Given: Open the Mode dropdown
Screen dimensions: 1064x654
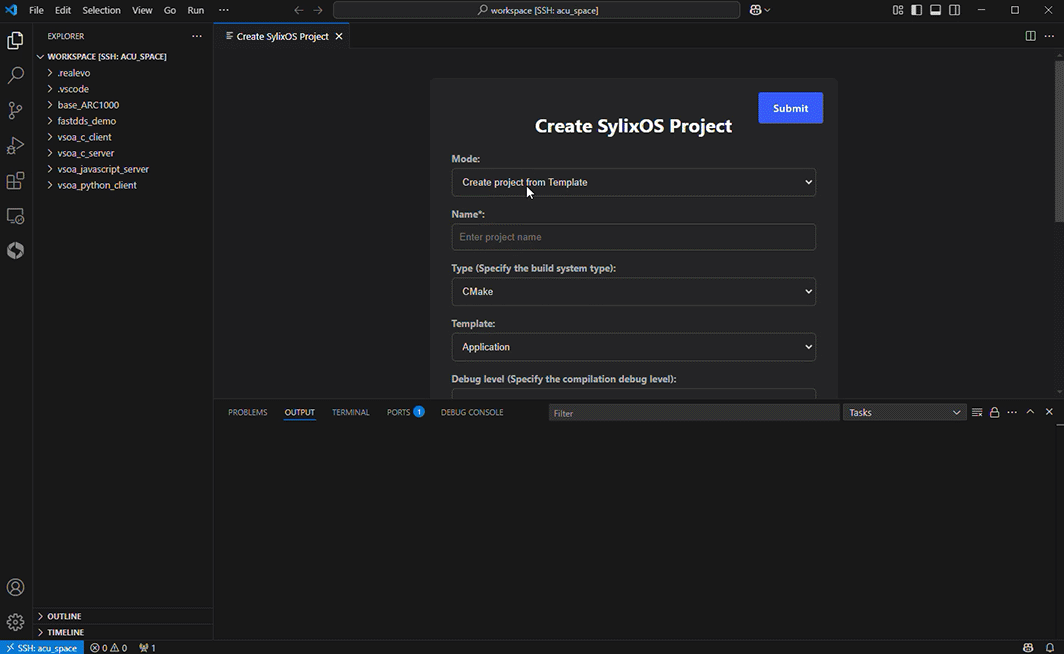Looking at the screenshot, I should pos(633,182).
